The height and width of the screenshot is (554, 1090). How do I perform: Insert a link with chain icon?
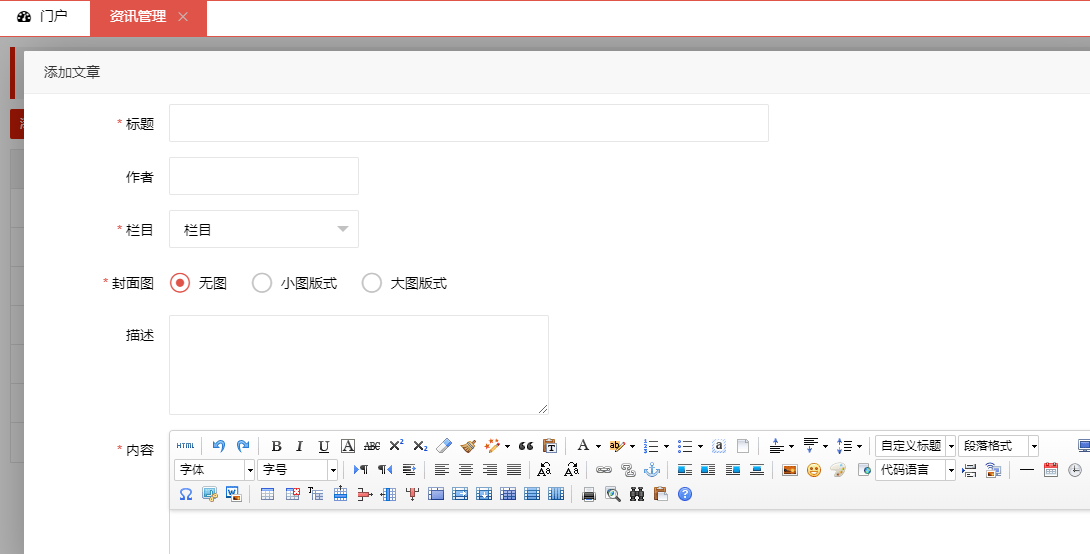603,470
